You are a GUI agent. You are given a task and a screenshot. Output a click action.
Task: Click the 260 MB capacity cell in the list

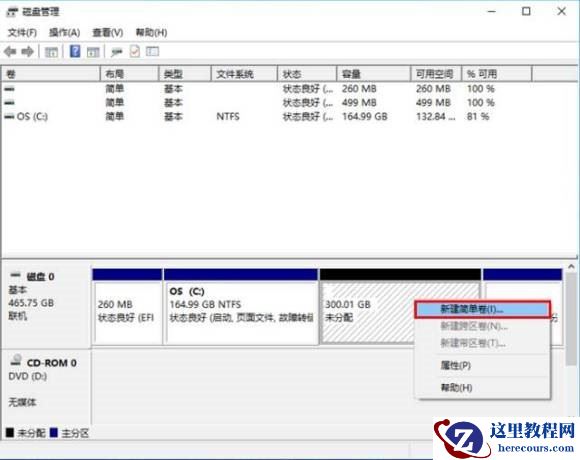[x=359, y=89]
